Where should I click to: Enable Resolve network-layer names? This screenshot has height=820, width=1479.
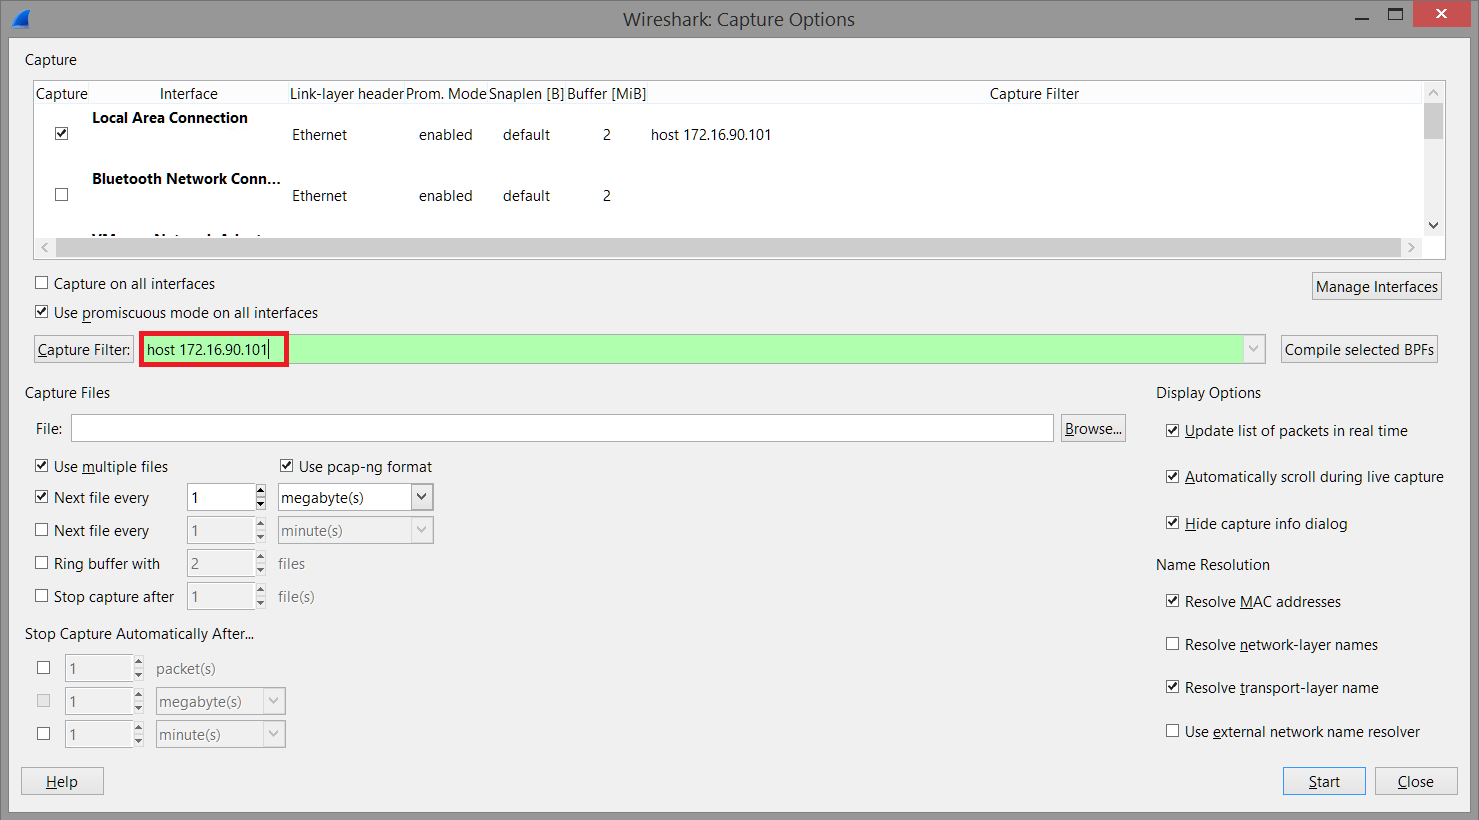tap(1173, 644)
